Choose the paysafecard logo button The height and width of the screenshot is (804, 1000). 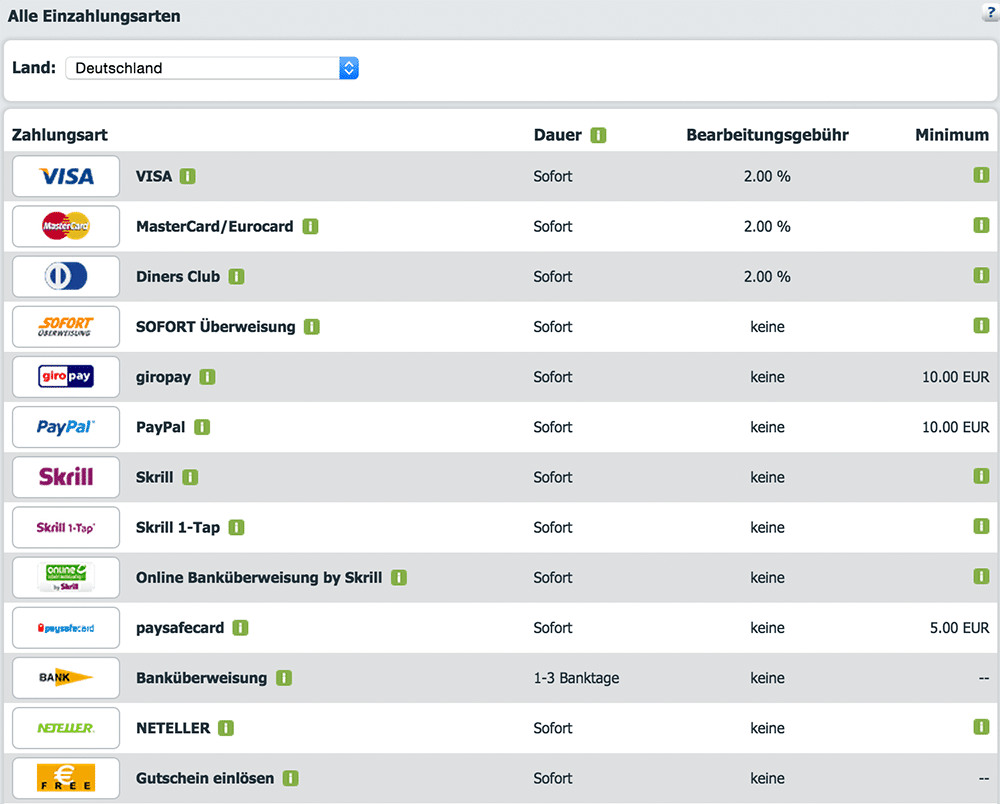coord(66,628)
